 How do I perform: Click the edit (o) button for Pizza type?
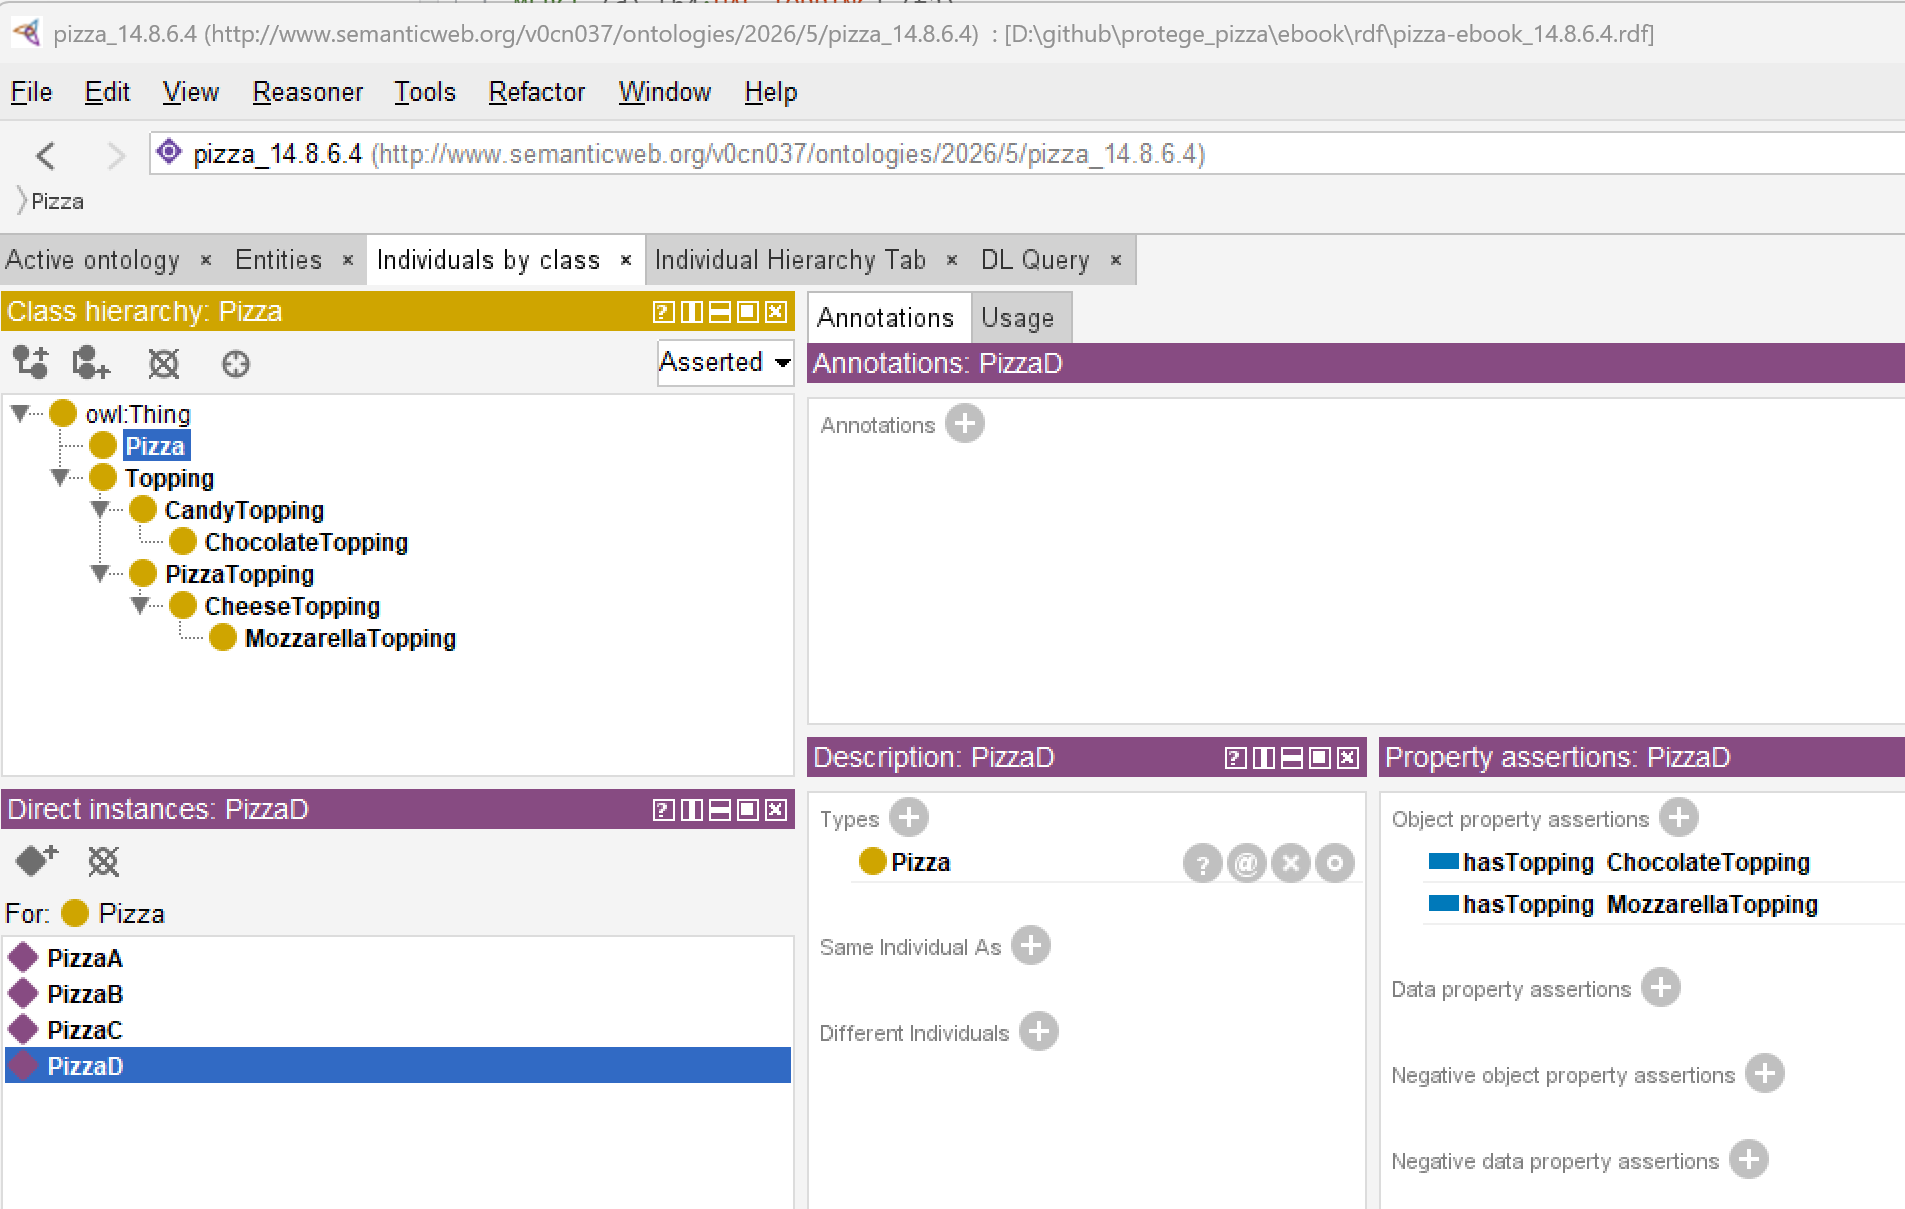tap(1335, 862)
